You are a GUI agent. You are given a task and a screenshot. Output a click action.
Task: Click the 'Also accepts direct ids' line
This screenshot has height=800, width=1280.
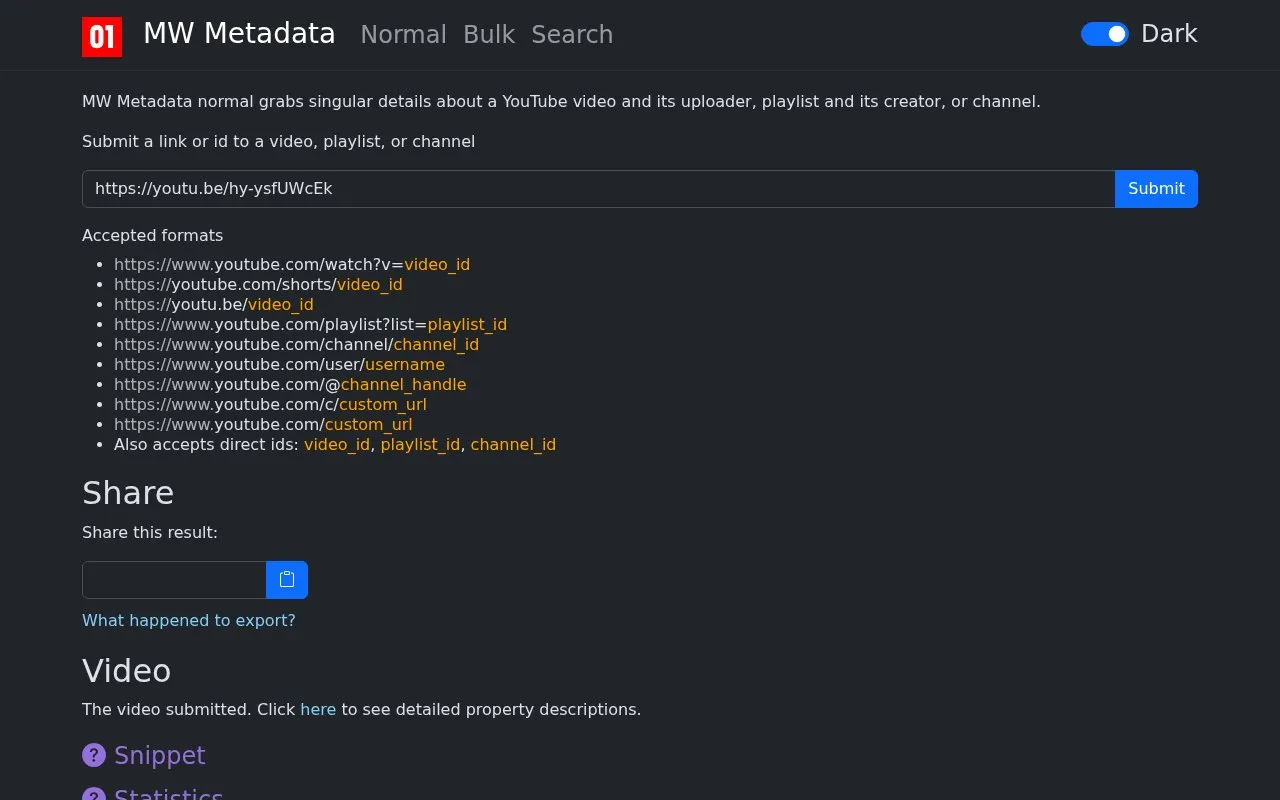point(335,444)
